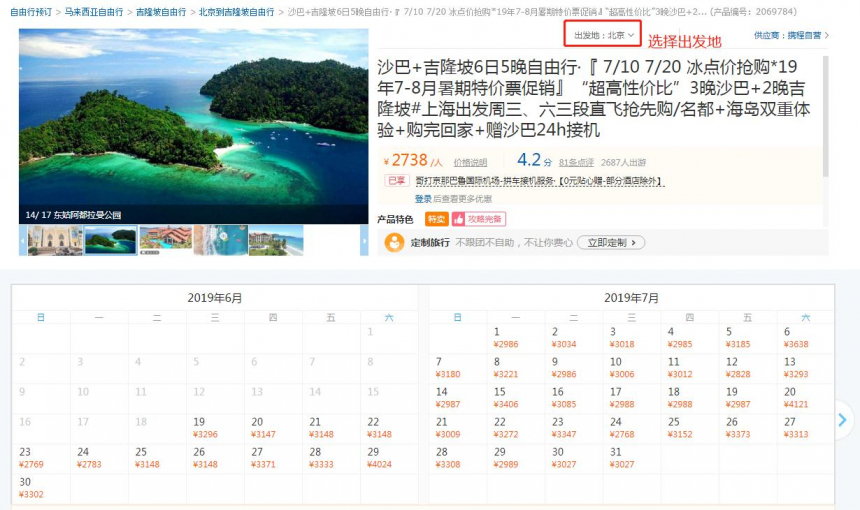
Task: Select July 15 priced ¥3406
Action: 516,399
